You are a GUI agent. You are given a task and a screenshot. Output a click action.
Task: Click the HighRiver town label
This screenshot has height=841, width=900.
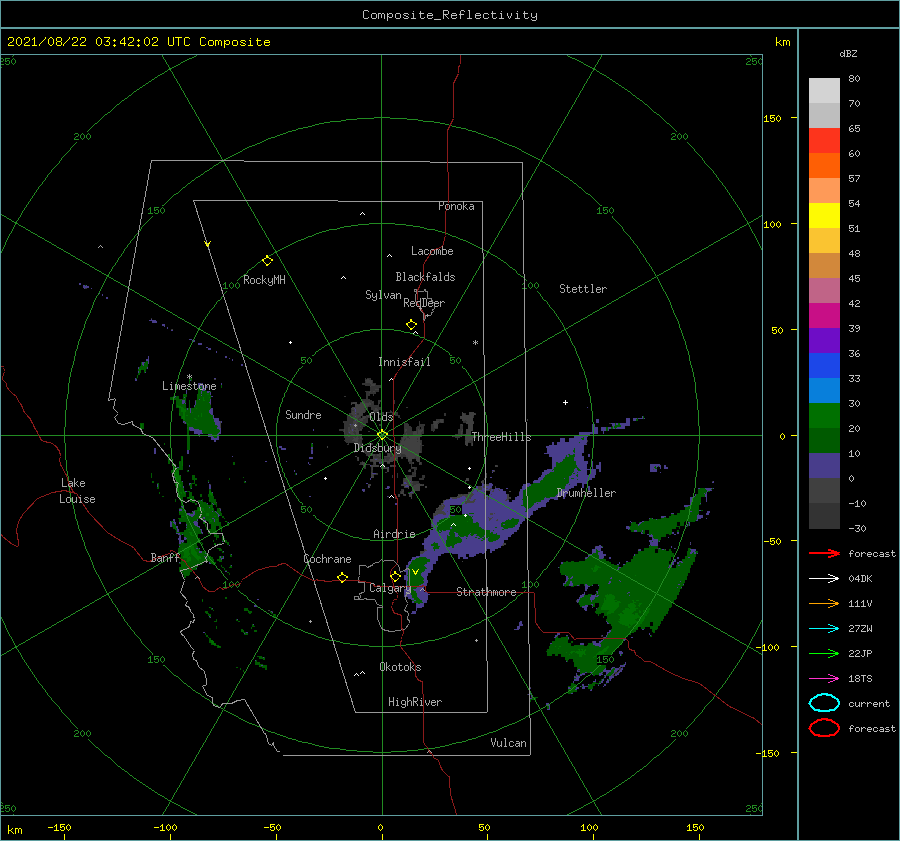click(415, 702)
